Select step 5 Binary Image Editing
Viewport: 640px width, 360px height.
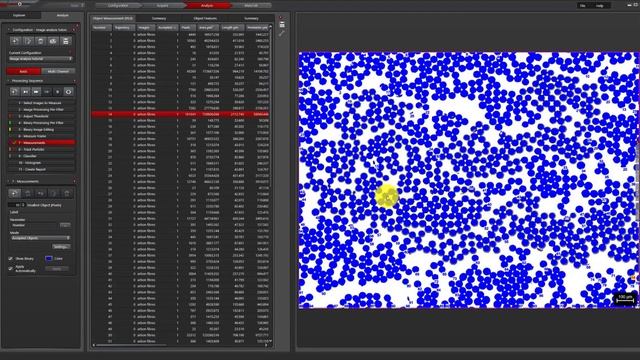click(x=42, y=129)
